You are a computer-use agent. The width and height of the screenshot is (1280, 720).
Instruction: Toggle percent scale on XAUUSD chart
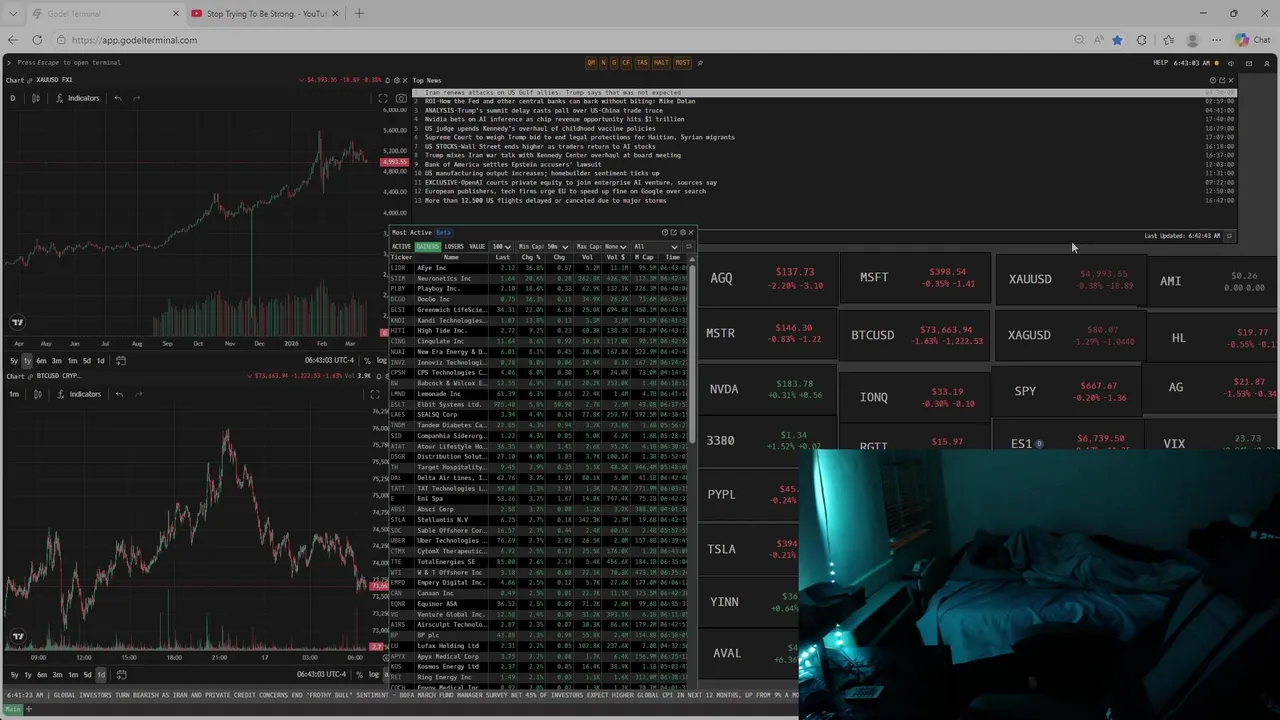pyautogui.click(x=368, y=360)
